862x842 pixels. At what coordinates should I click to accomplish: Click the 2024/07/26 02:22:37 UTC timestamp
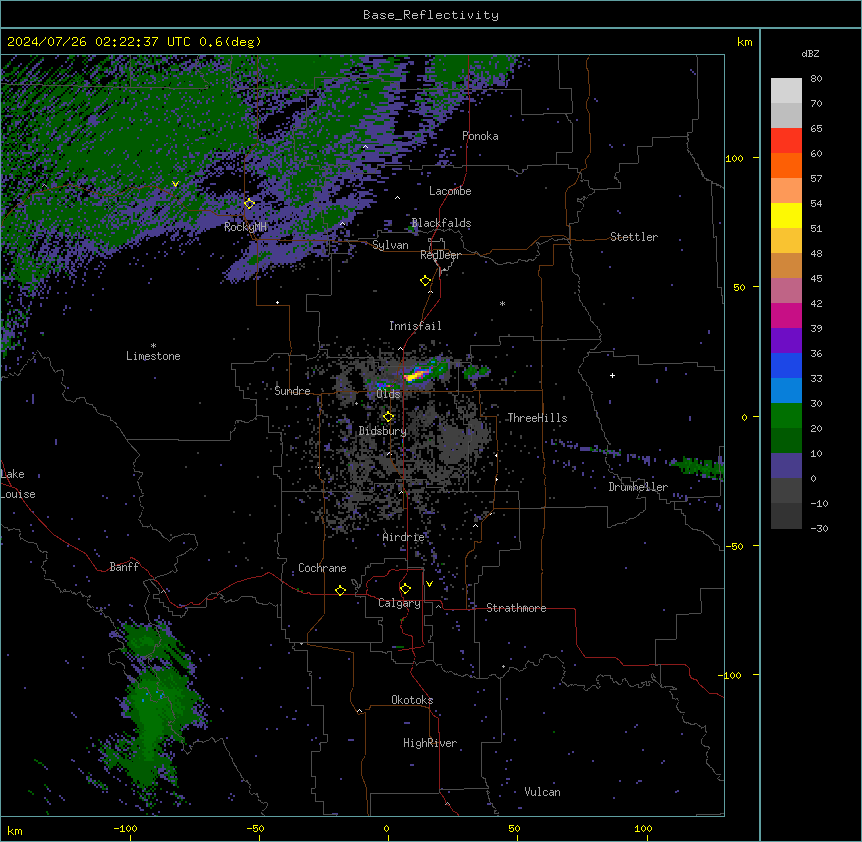[98, 42]
